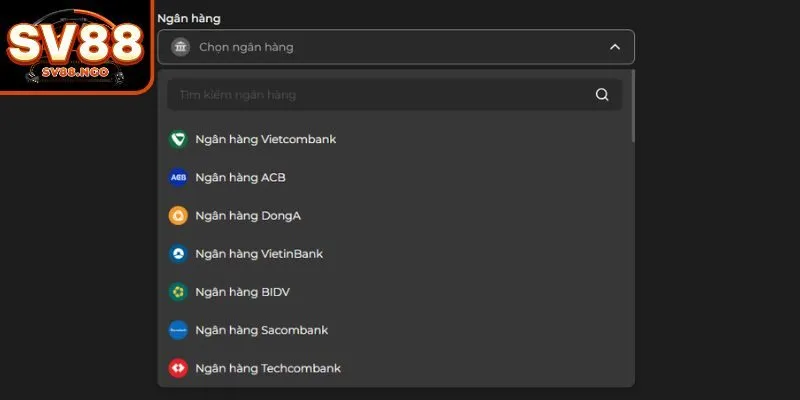The height and width of the screenshot is (400, 800).
Task: Click the DongA orange logo icon
Action: click(x=178, y=216)
